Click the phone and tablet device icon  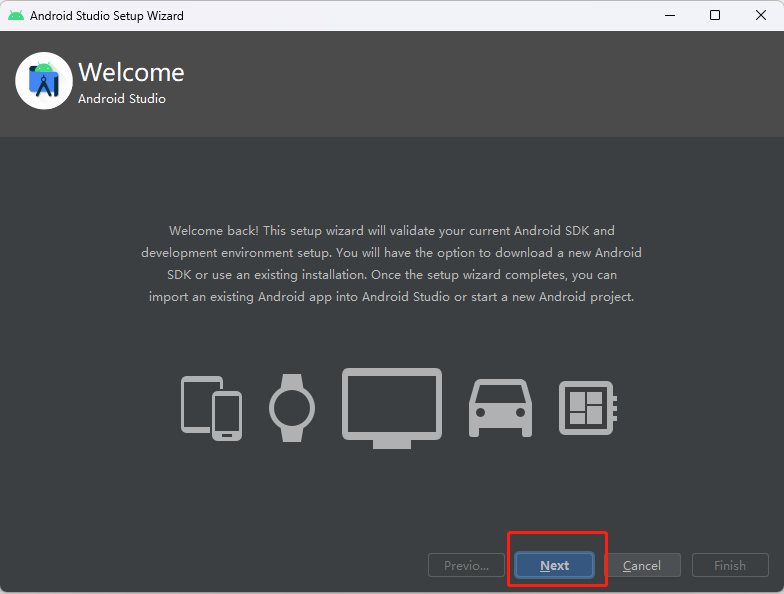pyautogui.click(x=212, y=408)
